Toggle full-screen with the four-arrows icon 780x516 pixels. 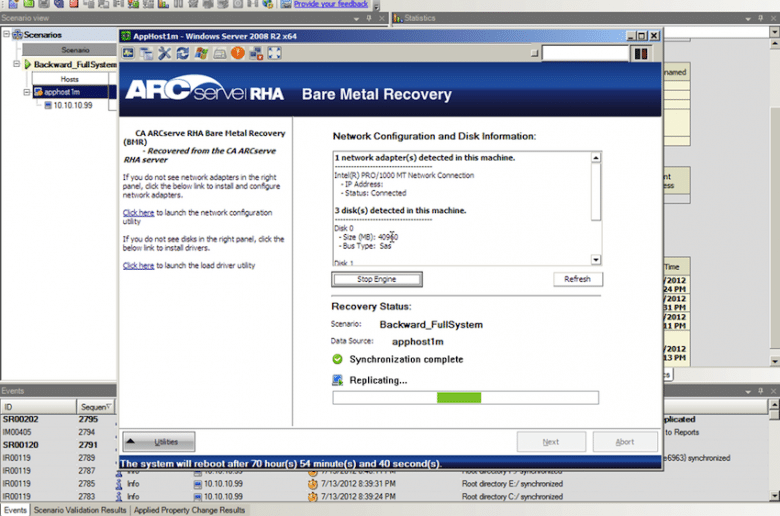274,53
